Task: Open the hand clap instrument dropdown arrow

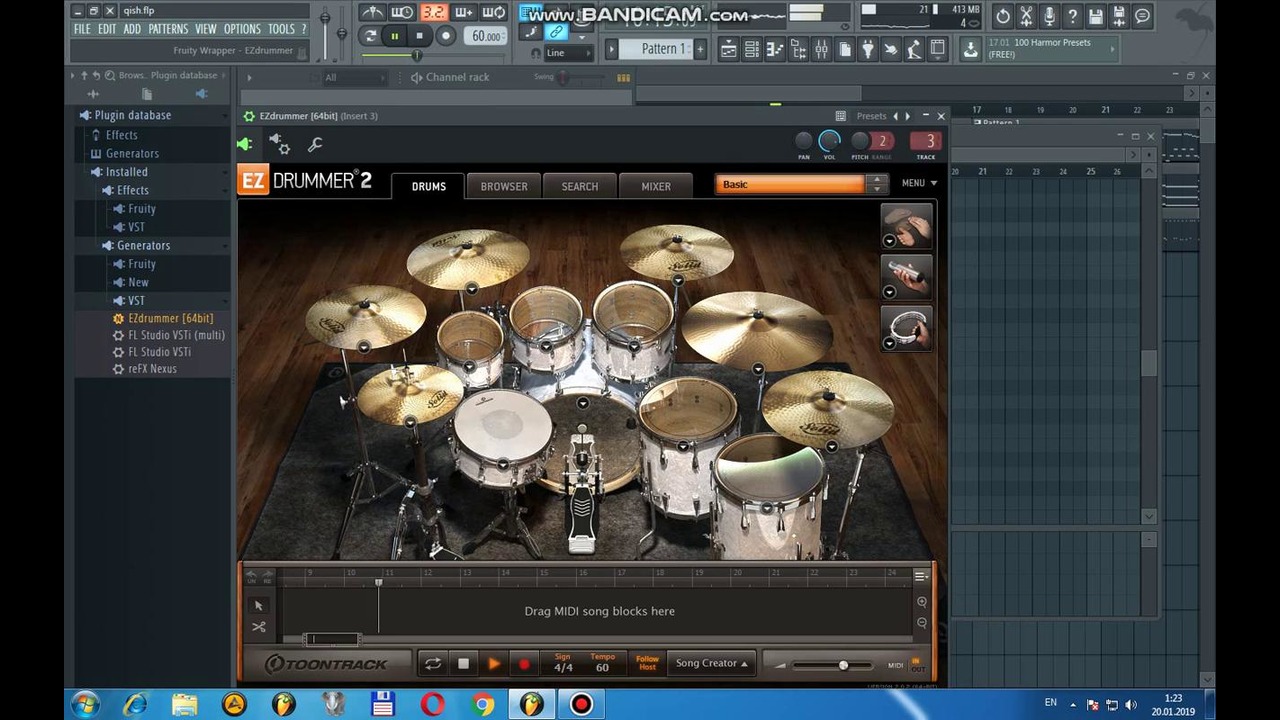Action: pos(889,241)
